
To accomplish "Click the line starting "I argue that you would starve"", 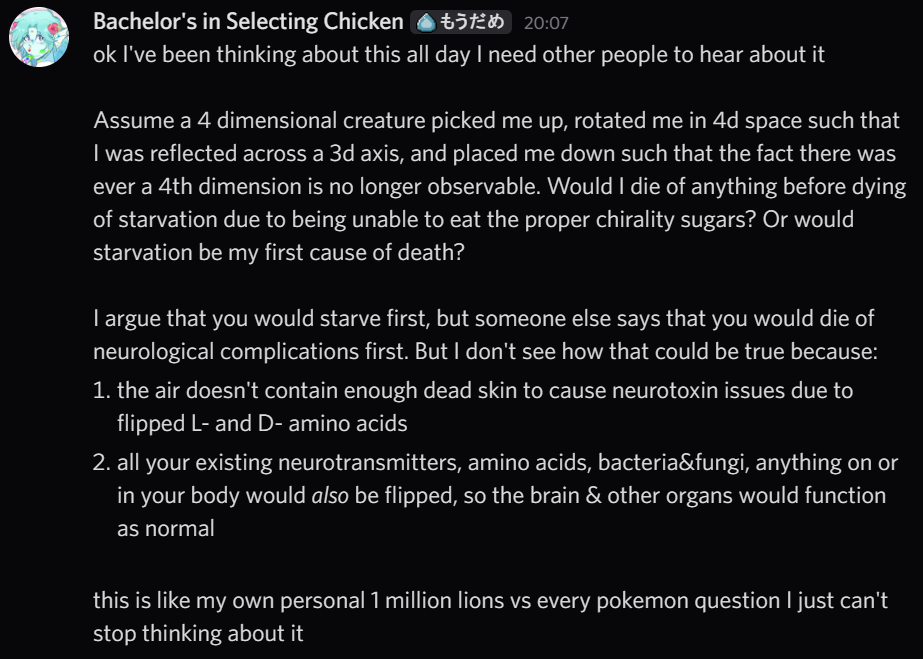I will (x=484, y=319).
